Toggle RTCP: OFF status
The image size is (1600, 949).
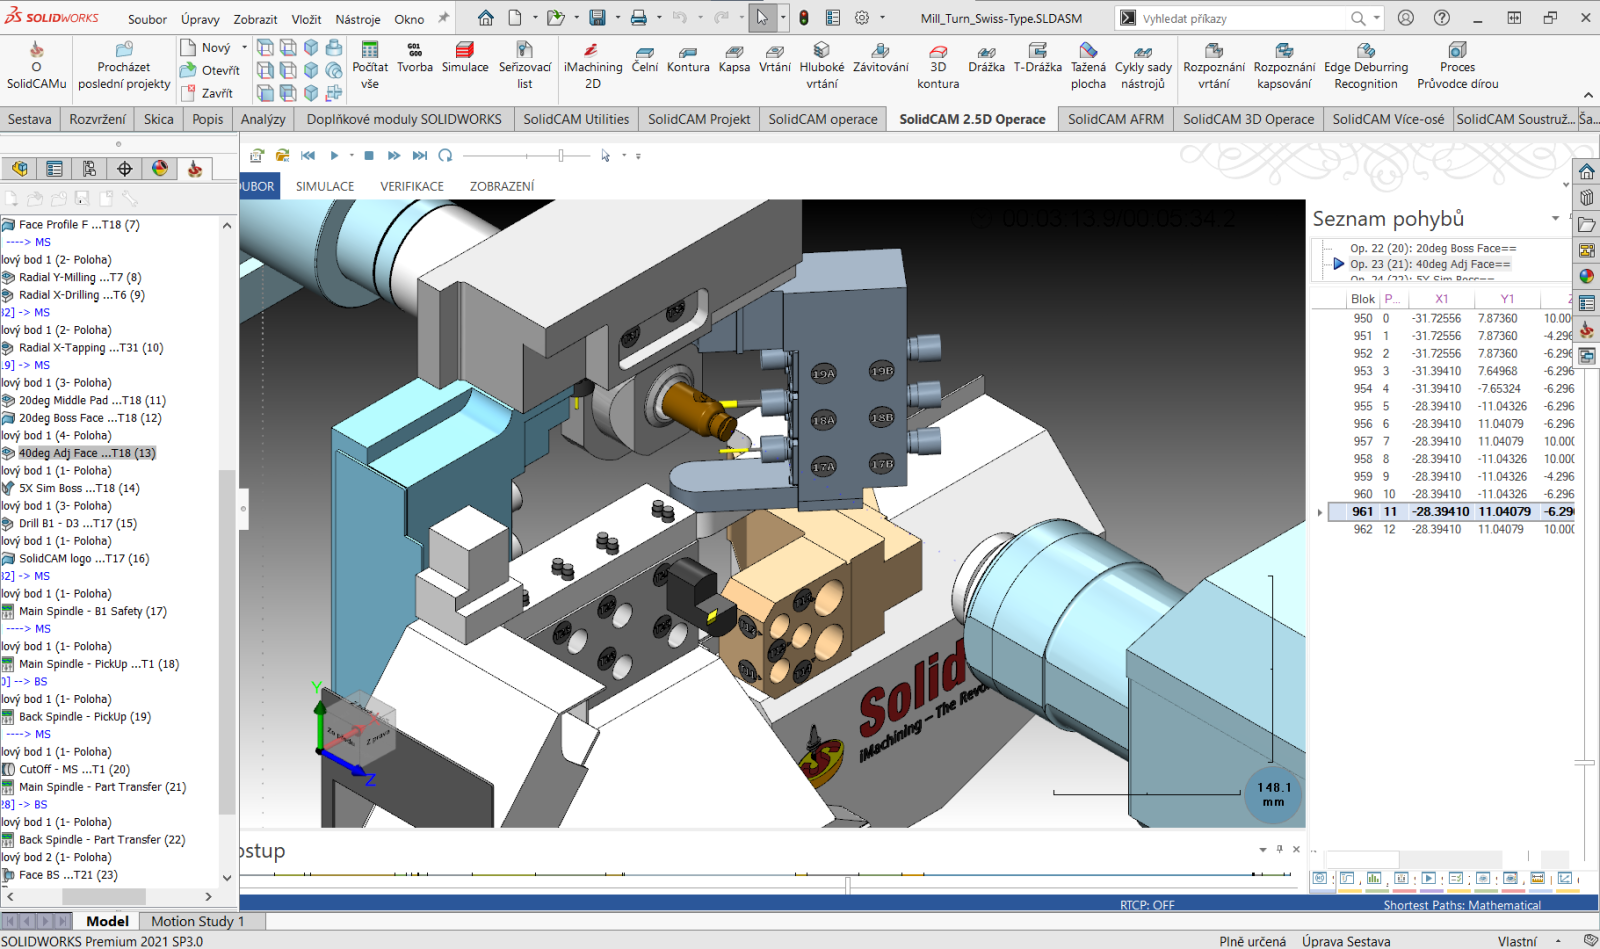pos(1147,905)
